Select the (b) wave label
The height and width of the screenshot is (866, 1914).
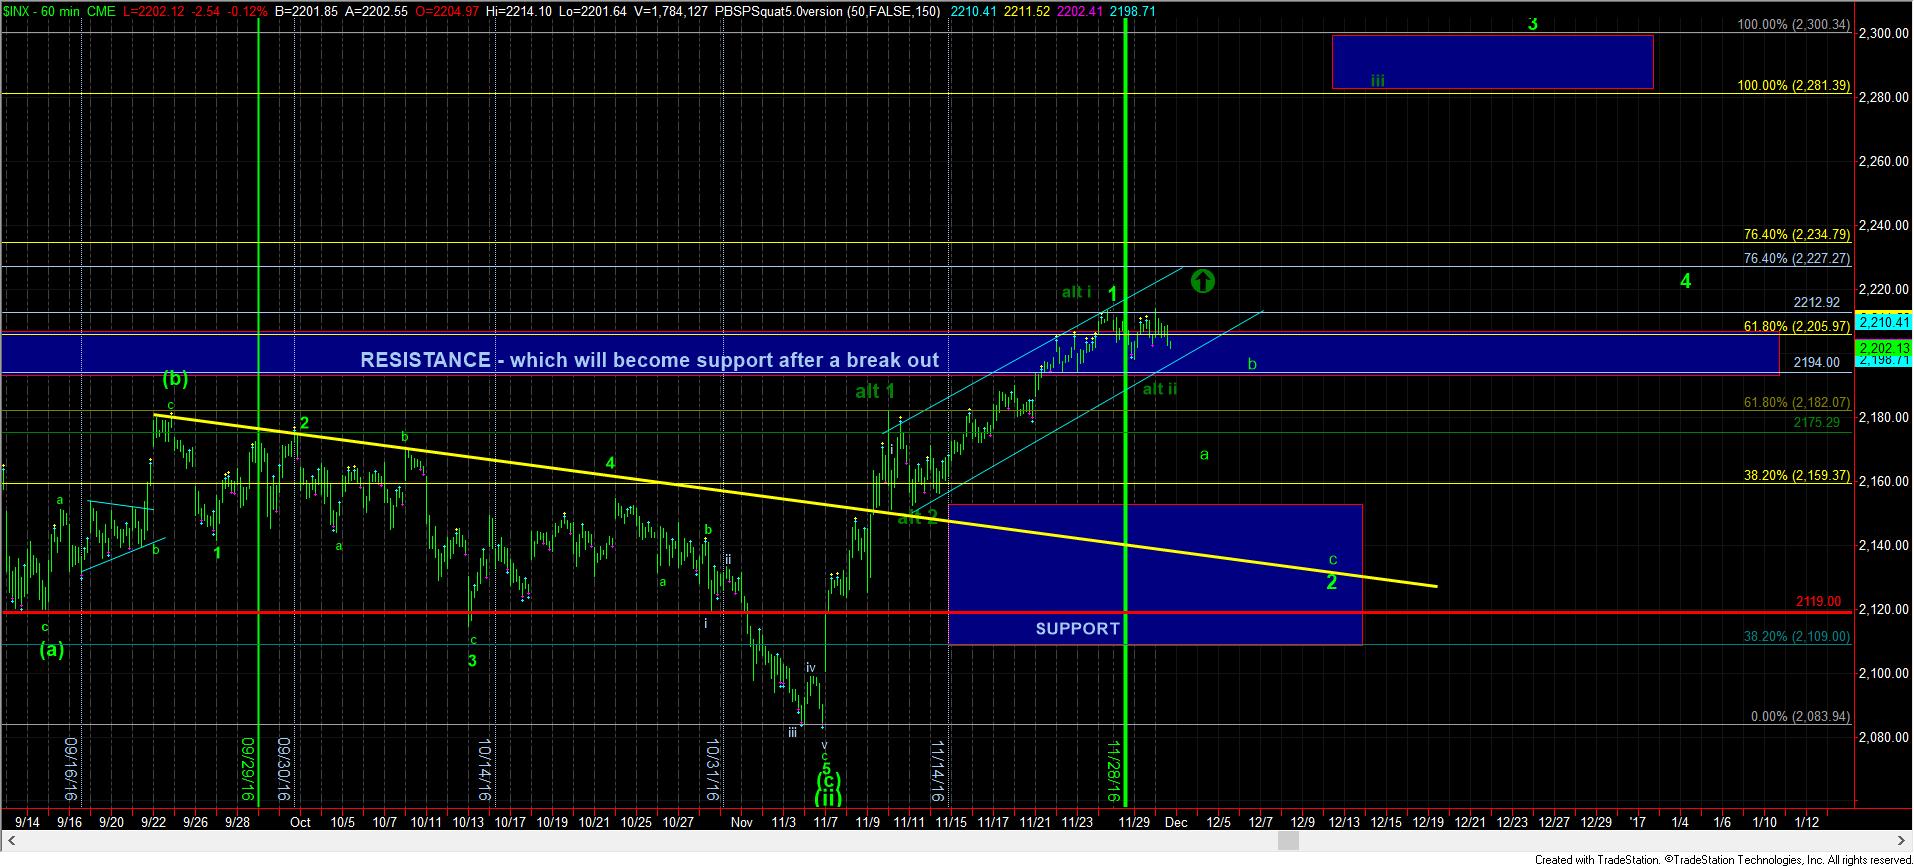coord(176,378)
